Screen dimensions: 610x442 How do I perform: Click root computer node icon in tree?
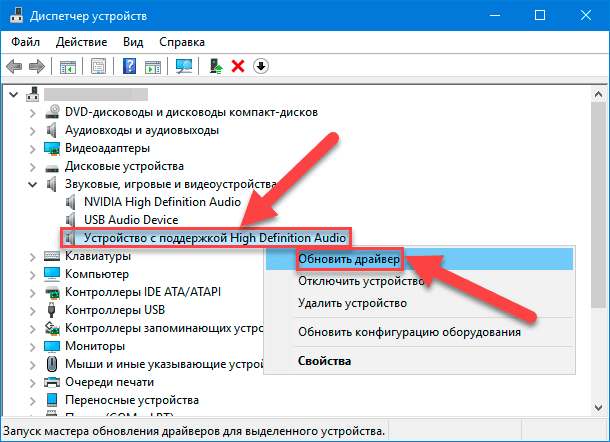[33, 94]
